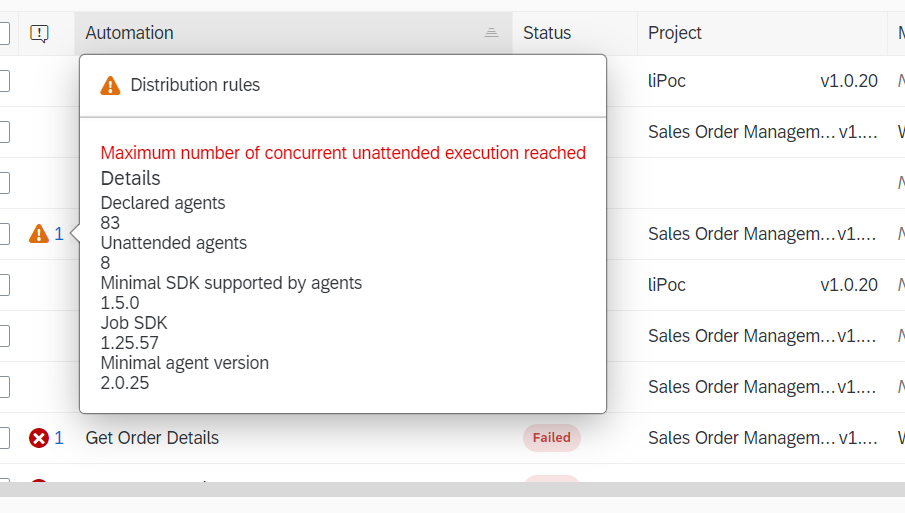Open the error count link beside red icon
This screenshot has height=513, width=905.
[x=59, y=438]
